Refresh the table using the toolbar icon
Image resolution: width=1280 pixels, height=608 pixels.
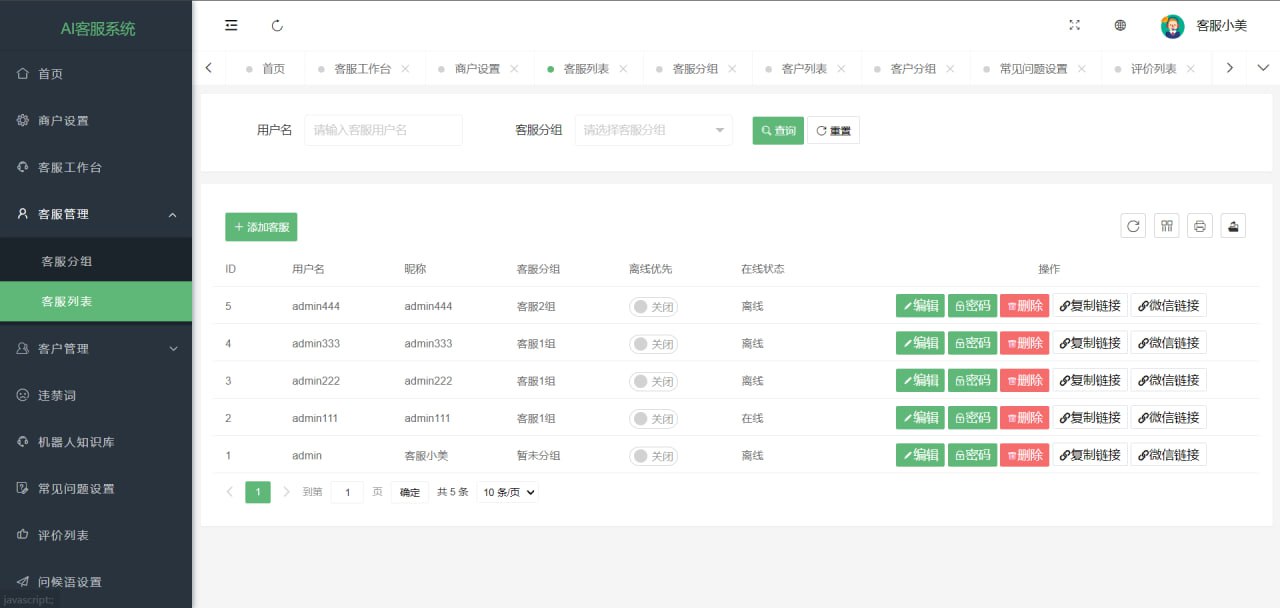[x=1133, y=226]
